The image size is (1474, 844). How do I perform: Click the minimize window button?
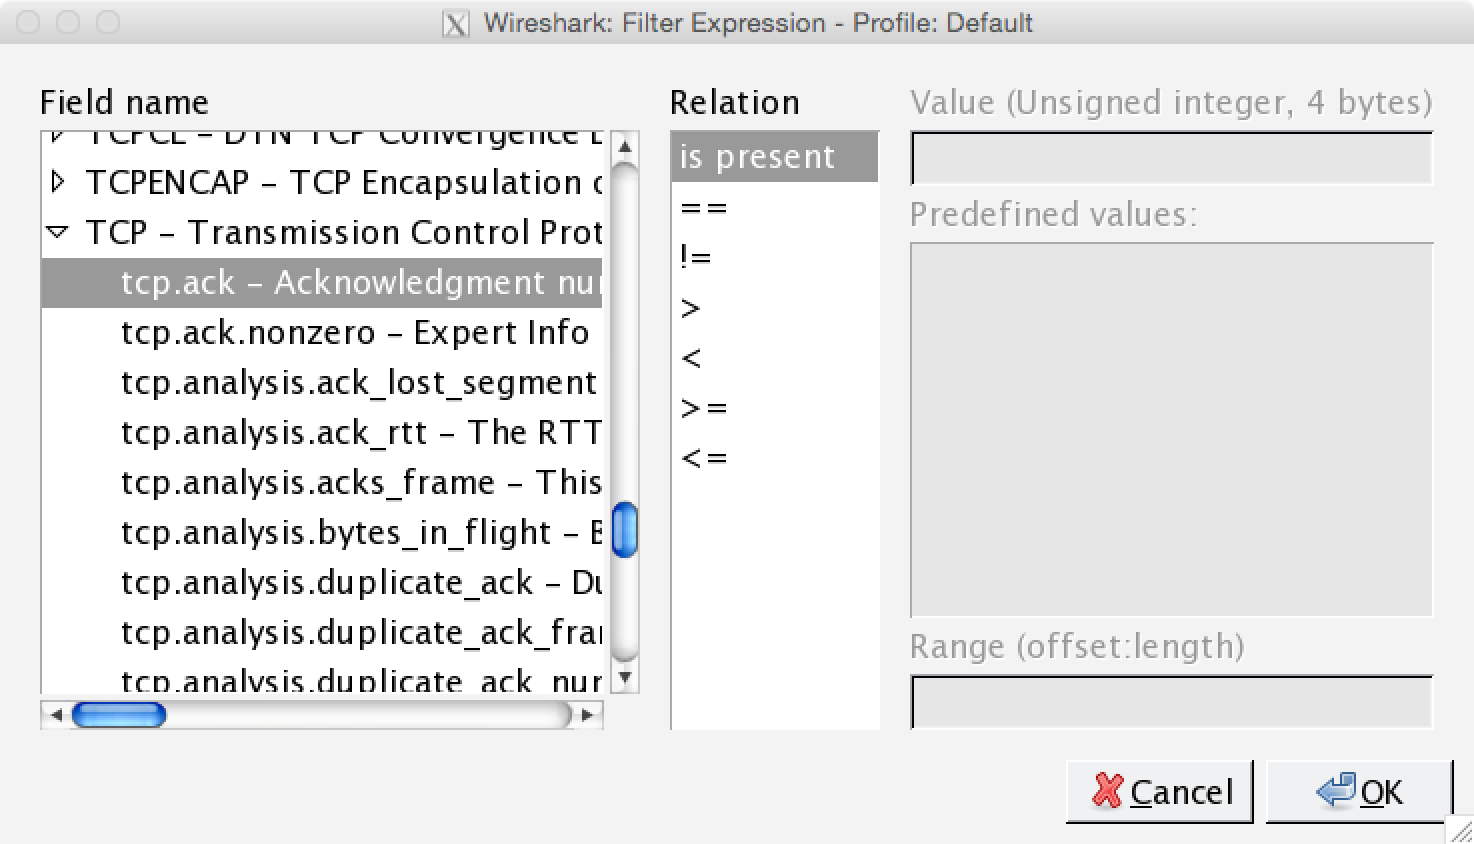pos(68,22)
